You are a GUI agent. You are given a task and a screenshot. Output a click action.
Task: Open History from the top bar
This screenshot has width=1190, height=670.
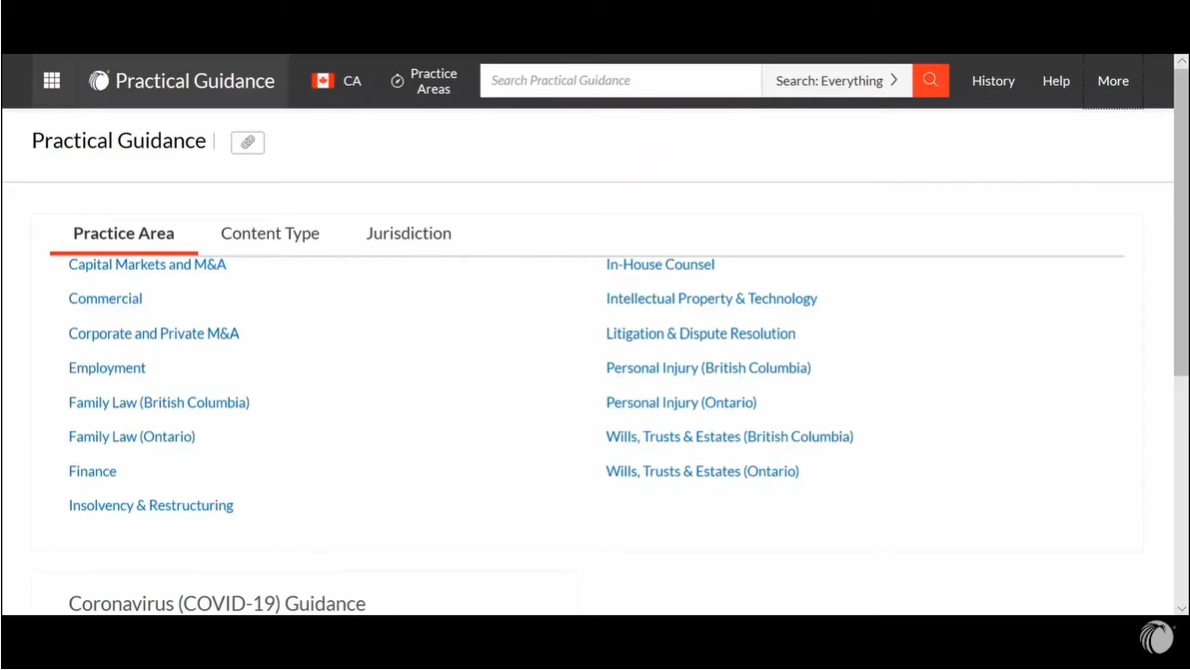tap(993, 81)
